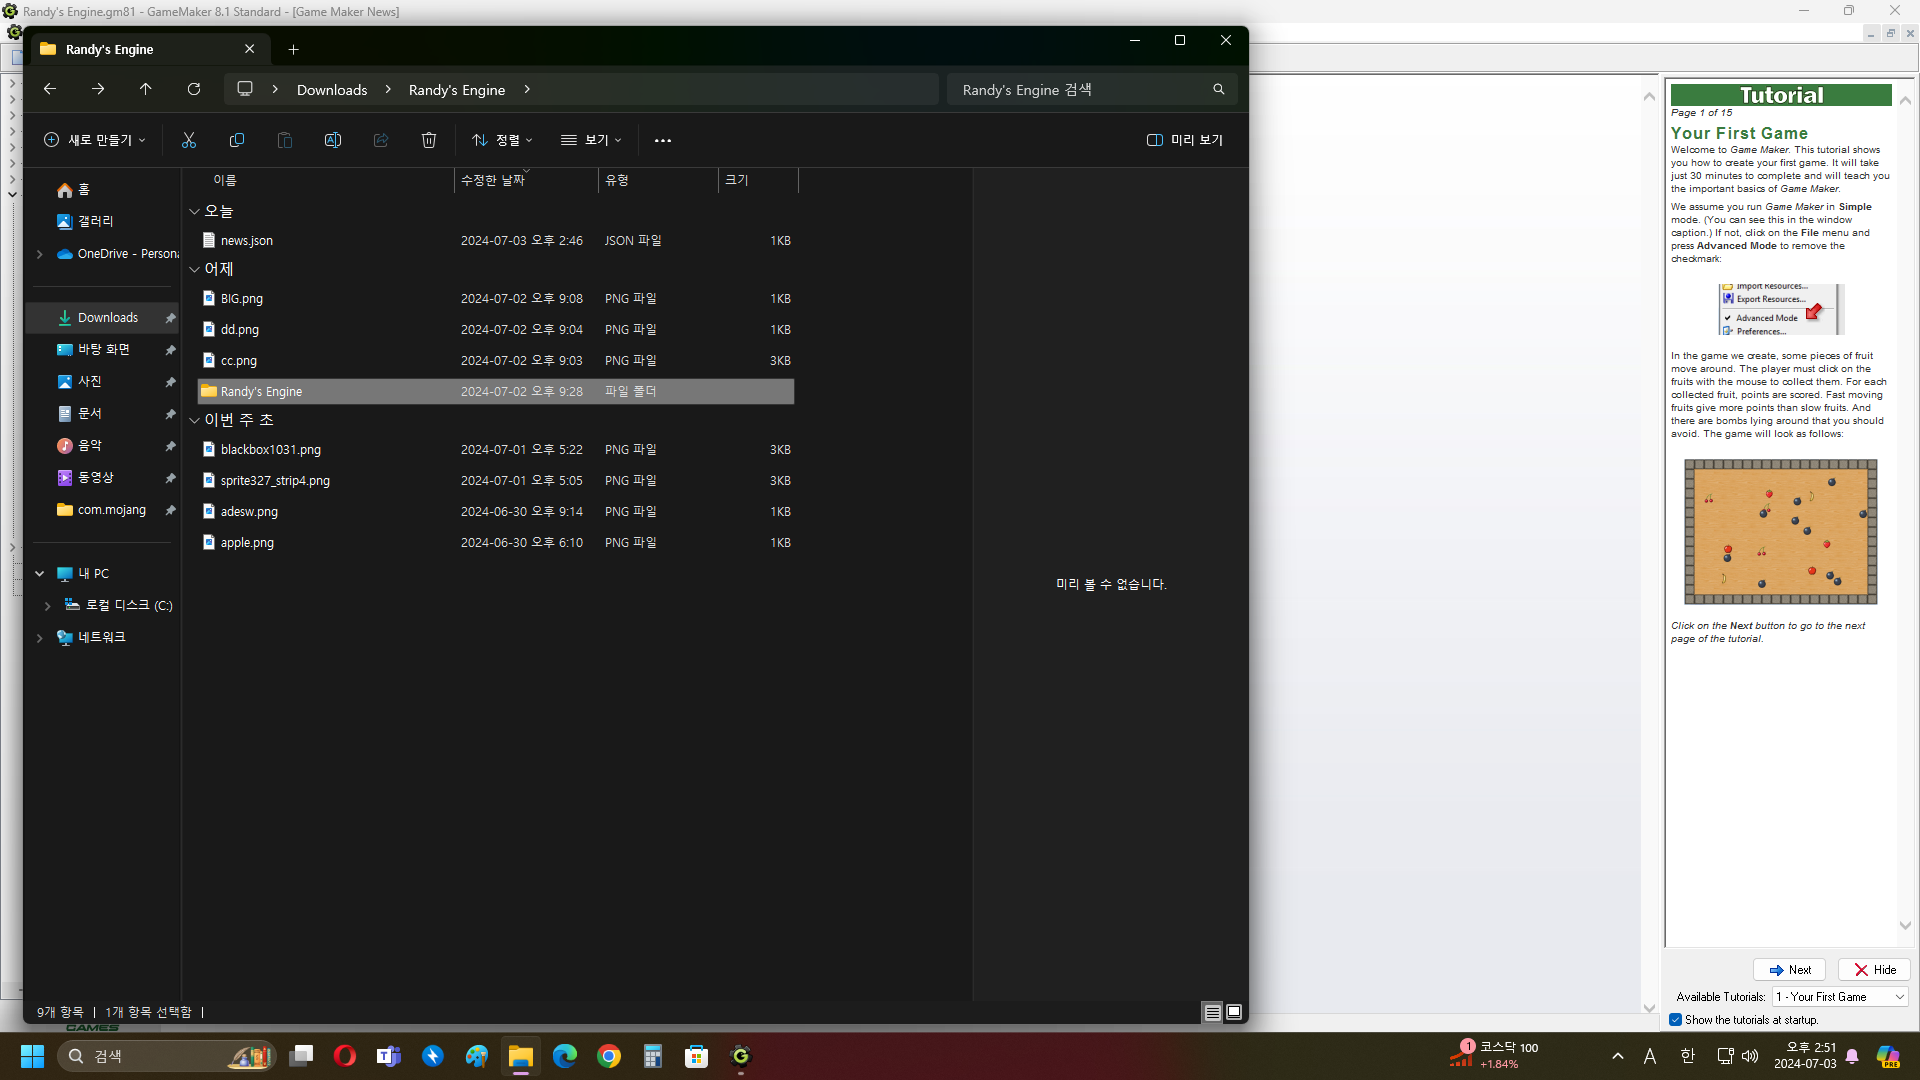
Task: Switch to details view in status bar
Action: pyautogui.click(x=1212, y=1012)
